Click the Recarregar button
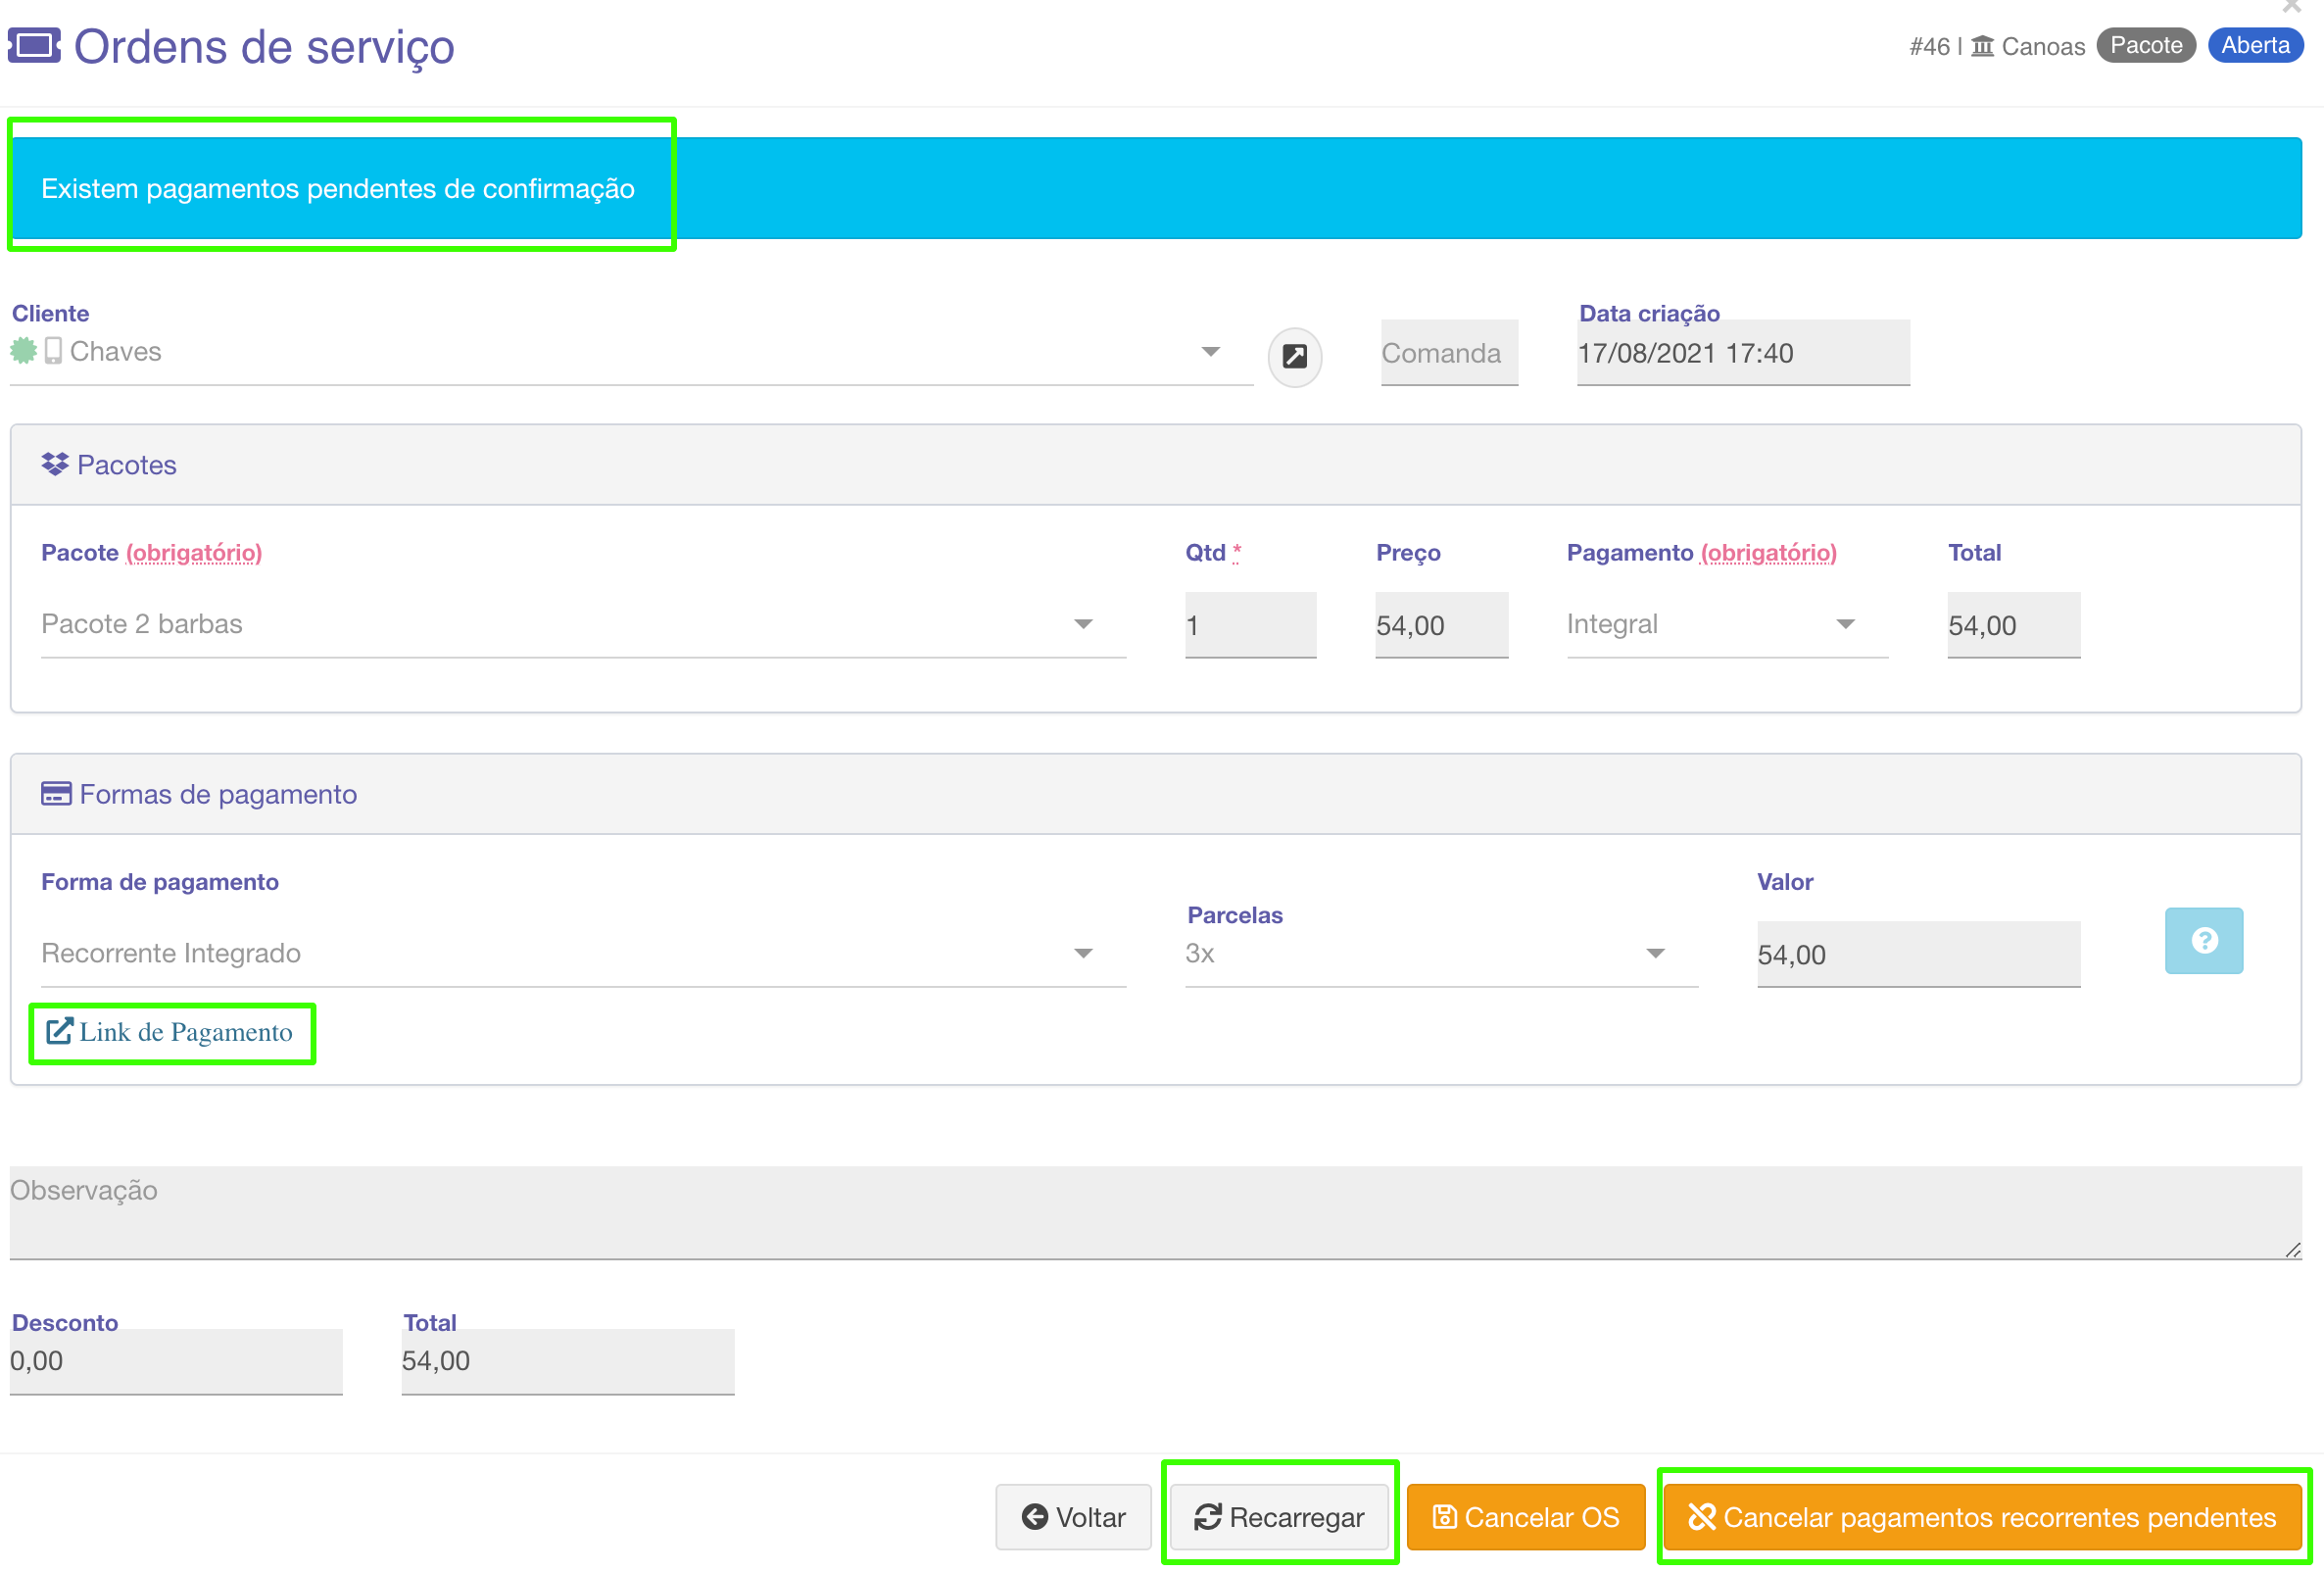This screenshot has width=2324, height=1572. (1278, 1516)
